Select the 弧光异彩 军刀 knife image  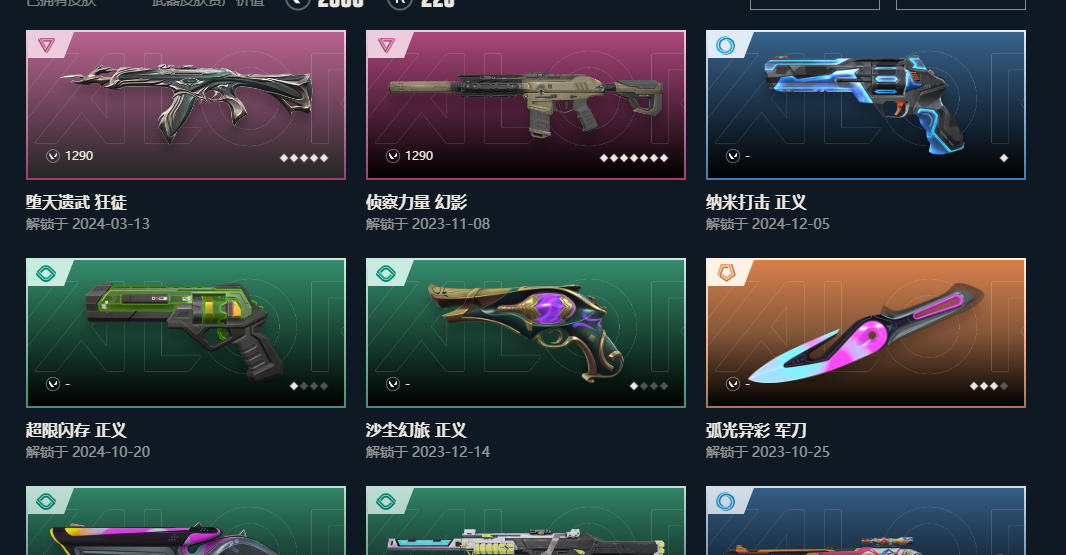867,333
